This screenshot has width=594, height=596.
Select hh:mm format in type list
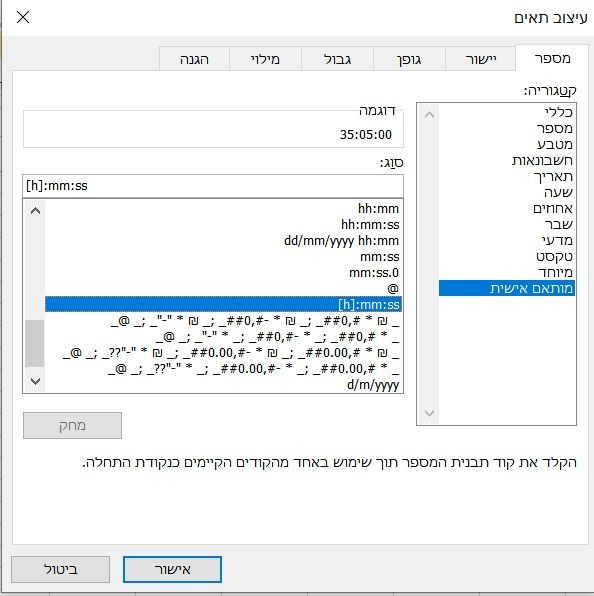pos(223,208)
